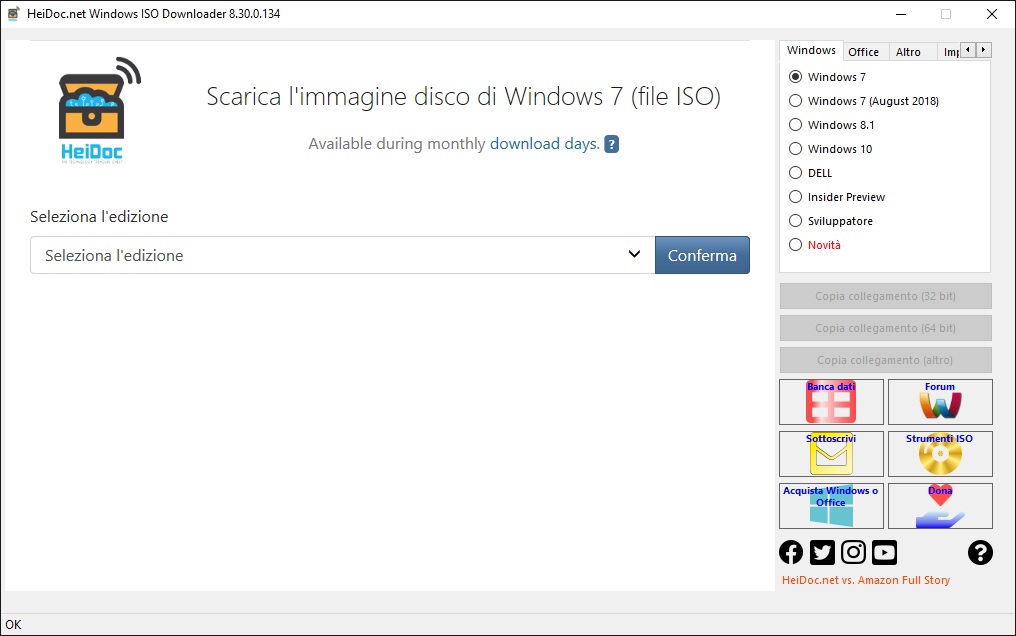Select the Windows 10 radio button
Screen dimensions: 1016x636
coord(795,148)
